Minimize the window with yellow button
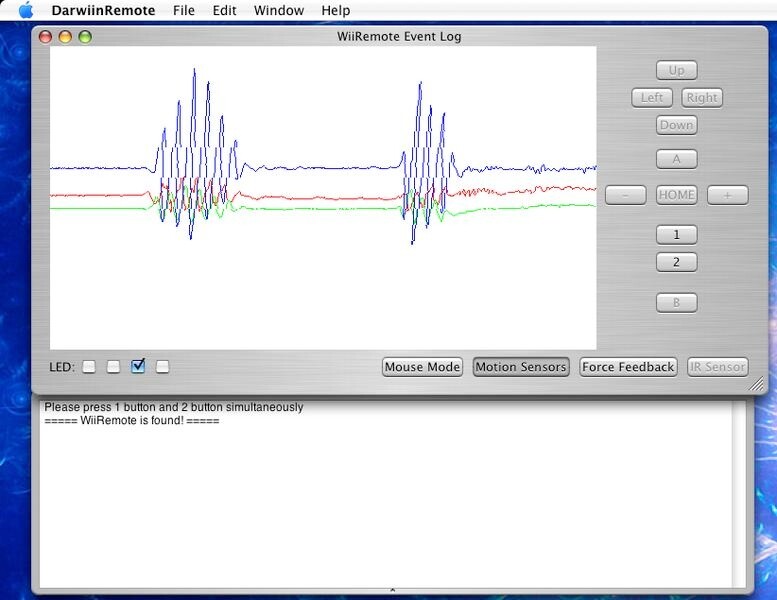This screenshot has height=600, width=777. pyautogui.click(x=65, y=37)
